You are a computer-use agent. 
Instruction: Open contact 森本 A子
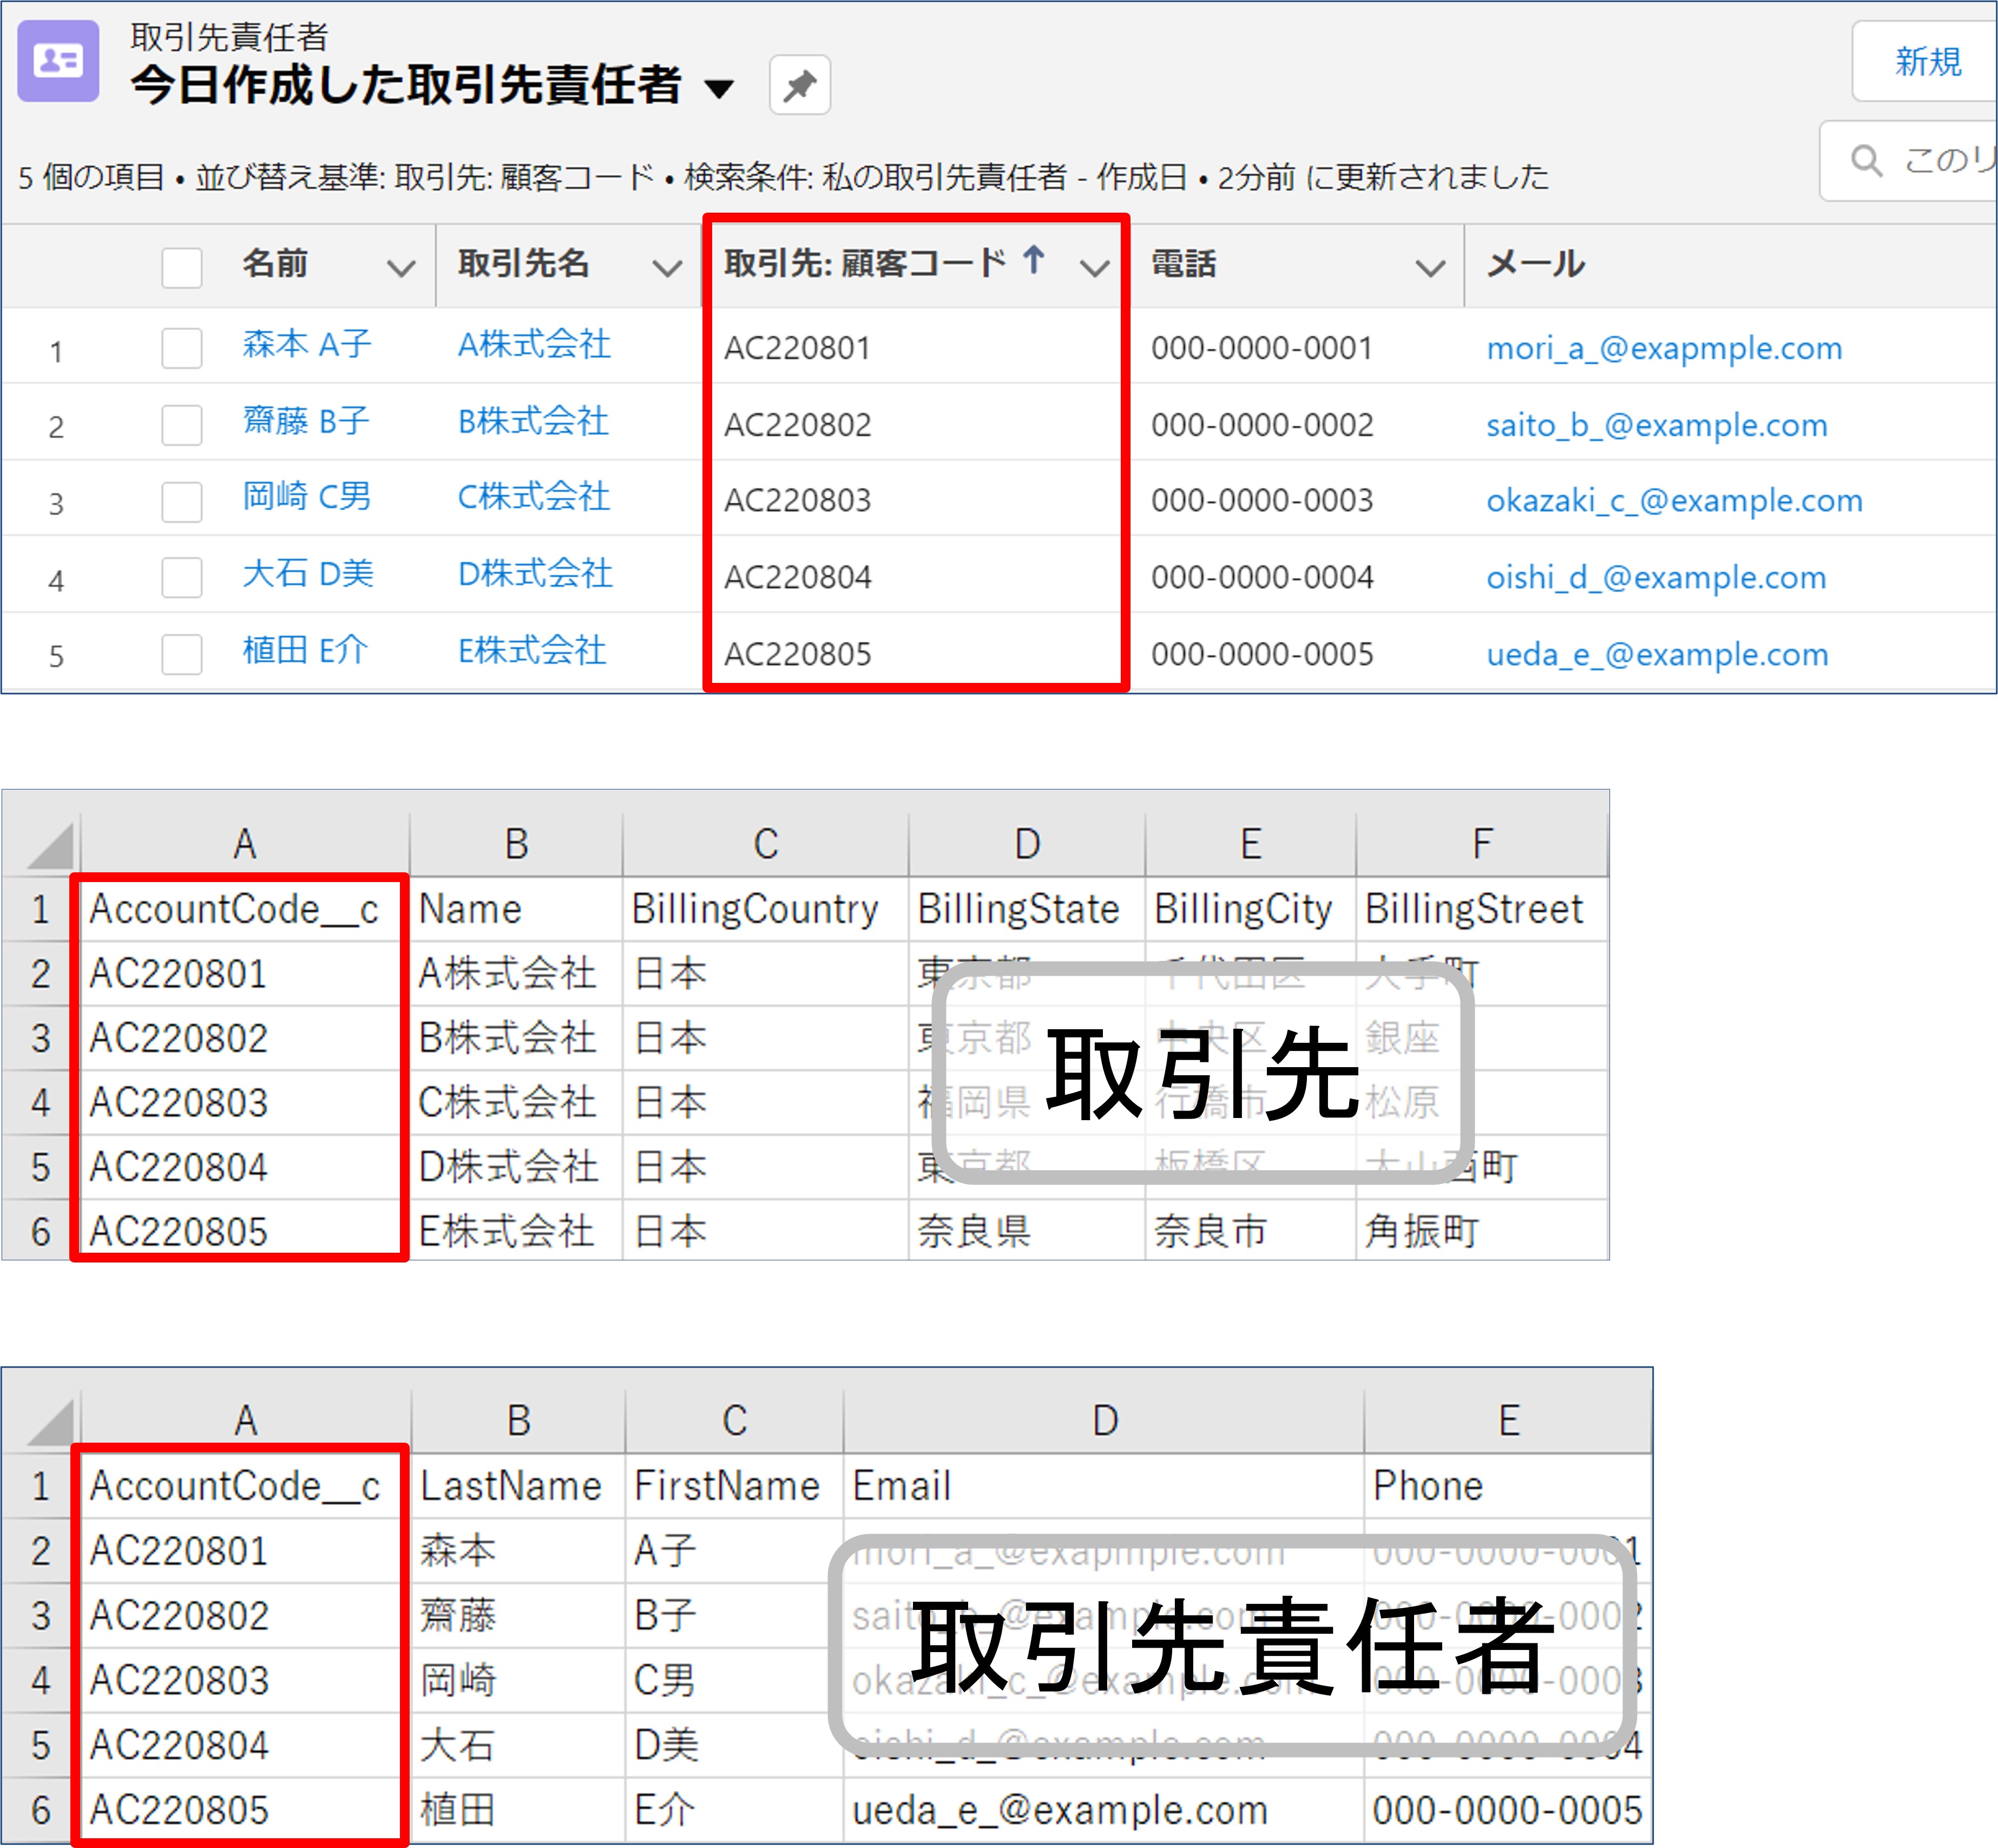pyautogui.click(x=307, y=344)
